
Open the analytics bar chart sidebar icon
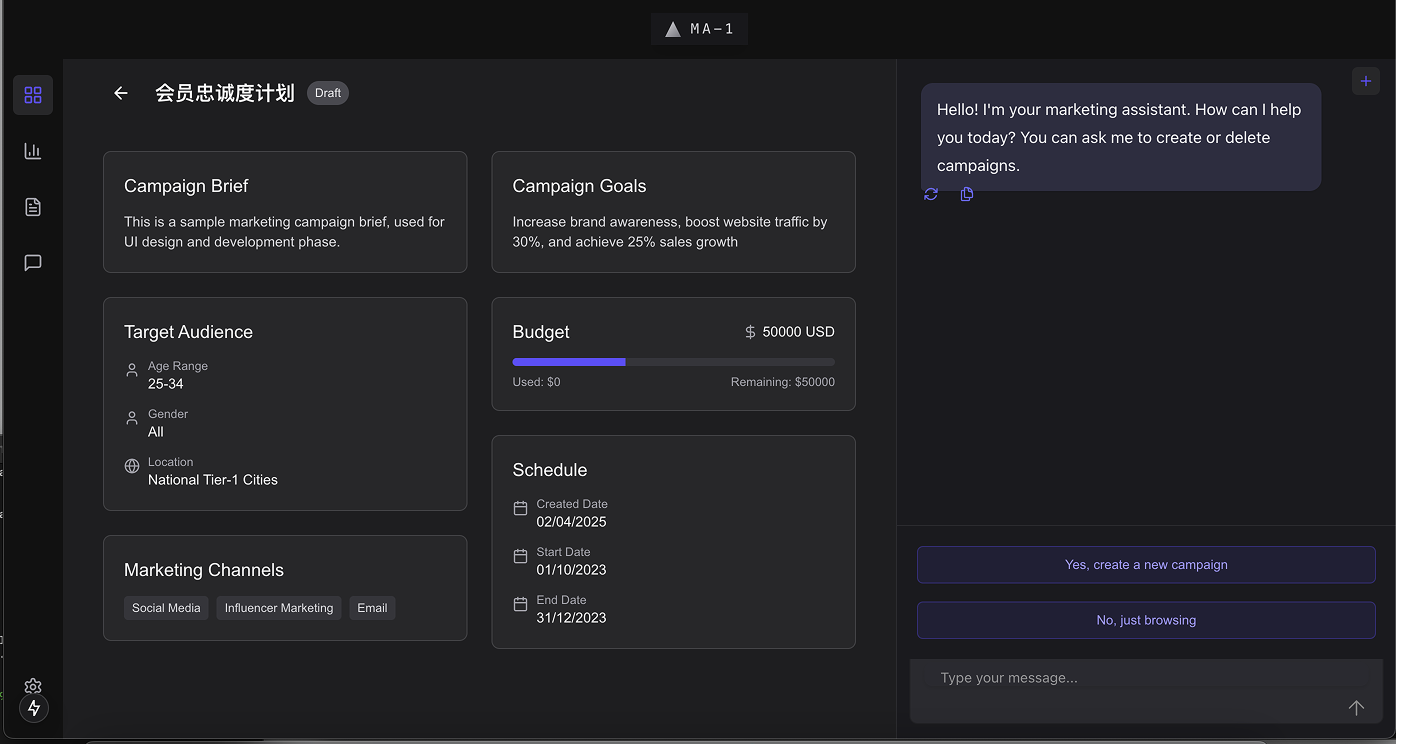[x=33, y=151]
